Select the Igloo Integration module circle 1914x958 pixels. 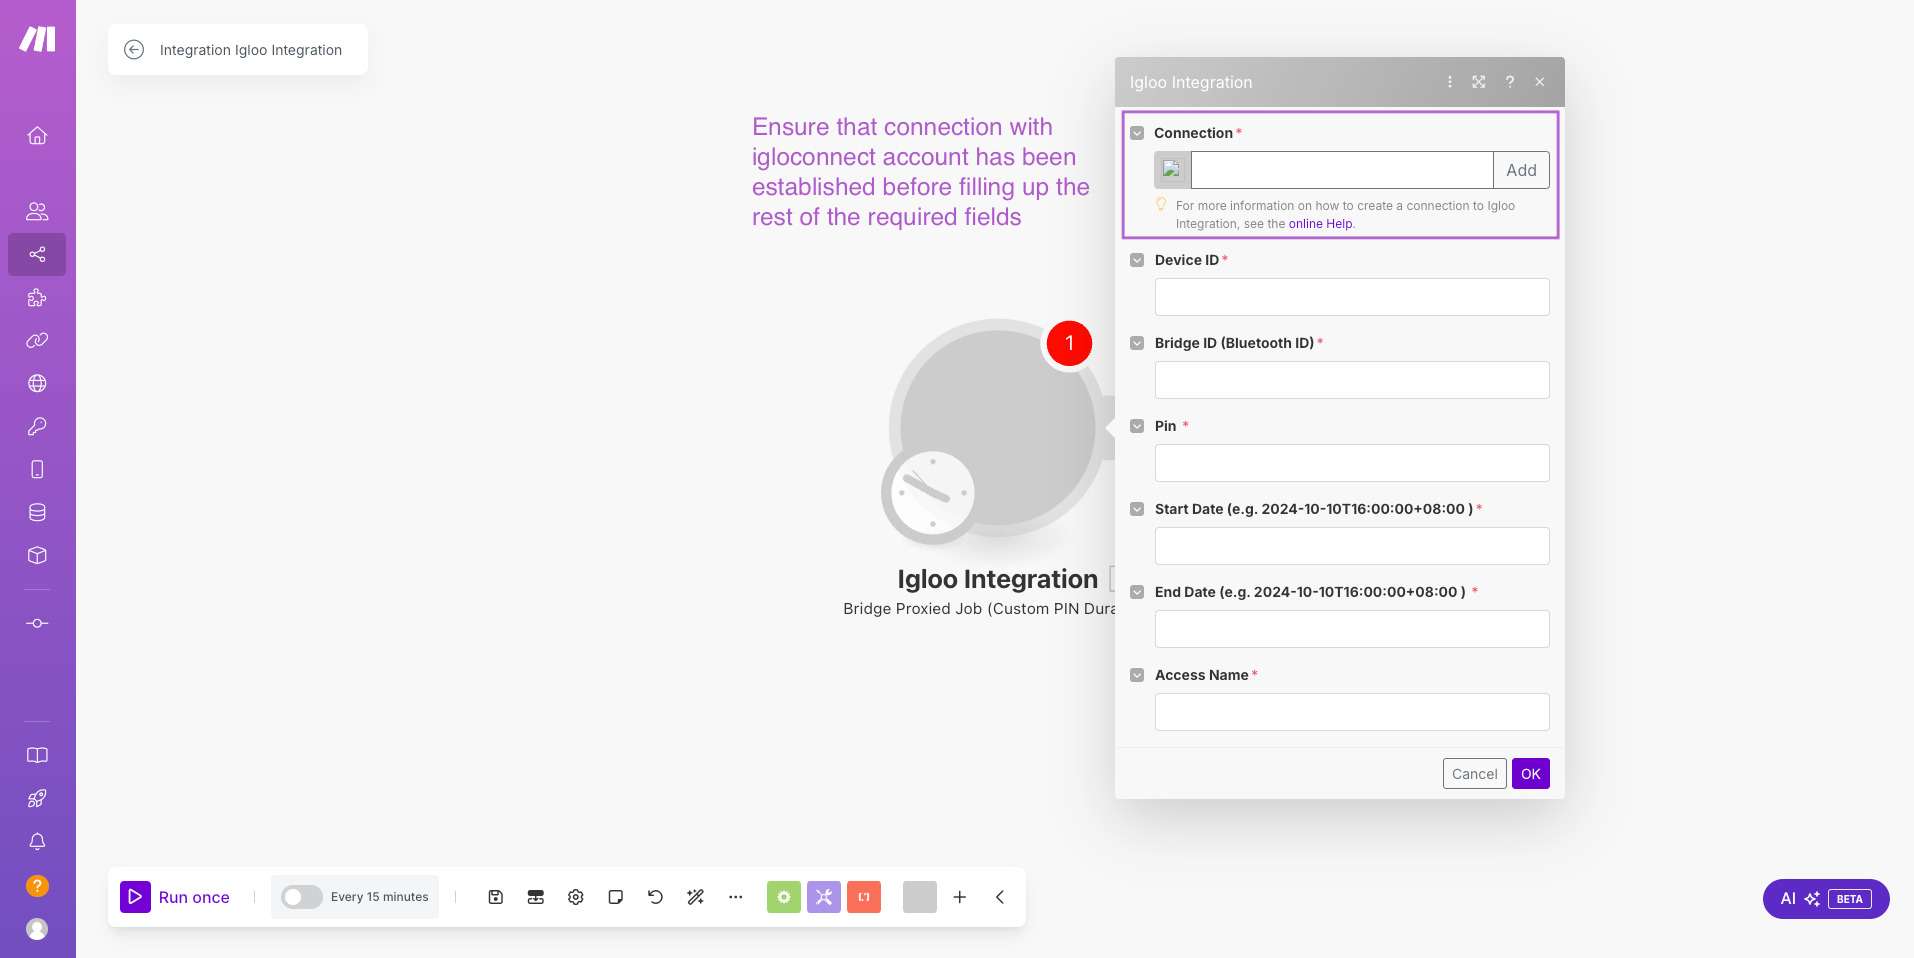998,428
